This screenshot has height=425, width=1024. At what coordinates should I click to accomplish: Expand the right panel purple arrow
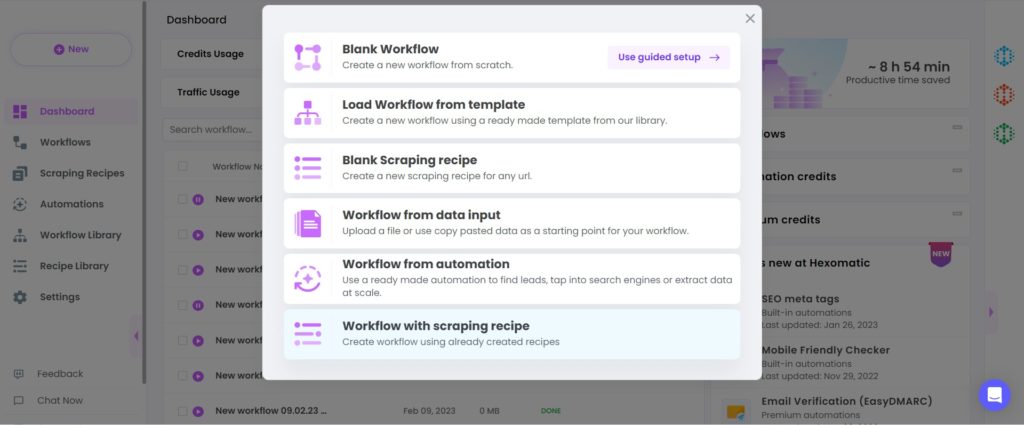(x=991, y=312)
